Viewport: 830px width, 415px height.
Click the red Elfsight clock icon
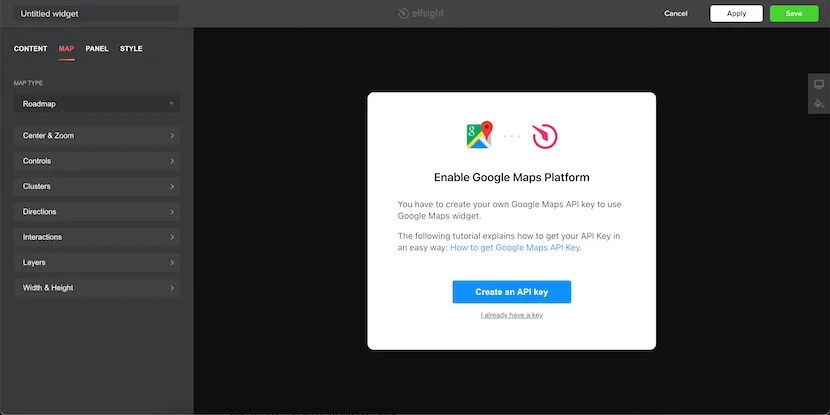tap(545, 136)
